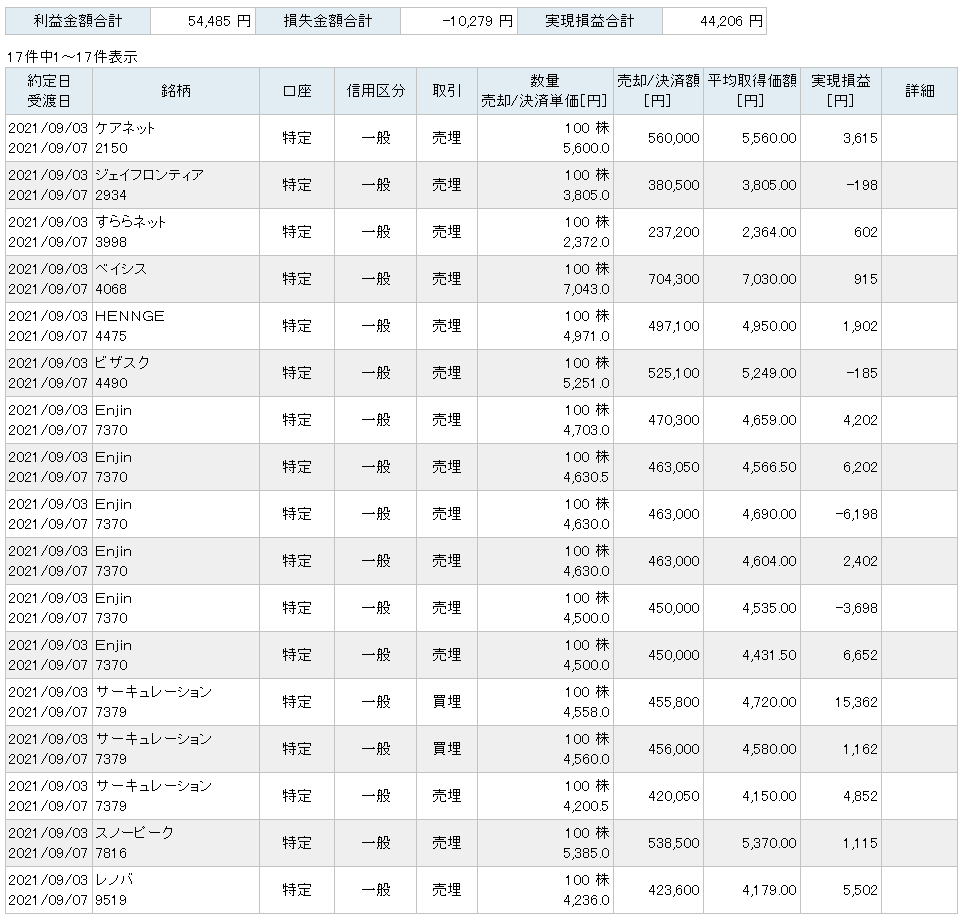Click Enjin average cost 4,566.50
961x919 pixels.
click(769, 467)
